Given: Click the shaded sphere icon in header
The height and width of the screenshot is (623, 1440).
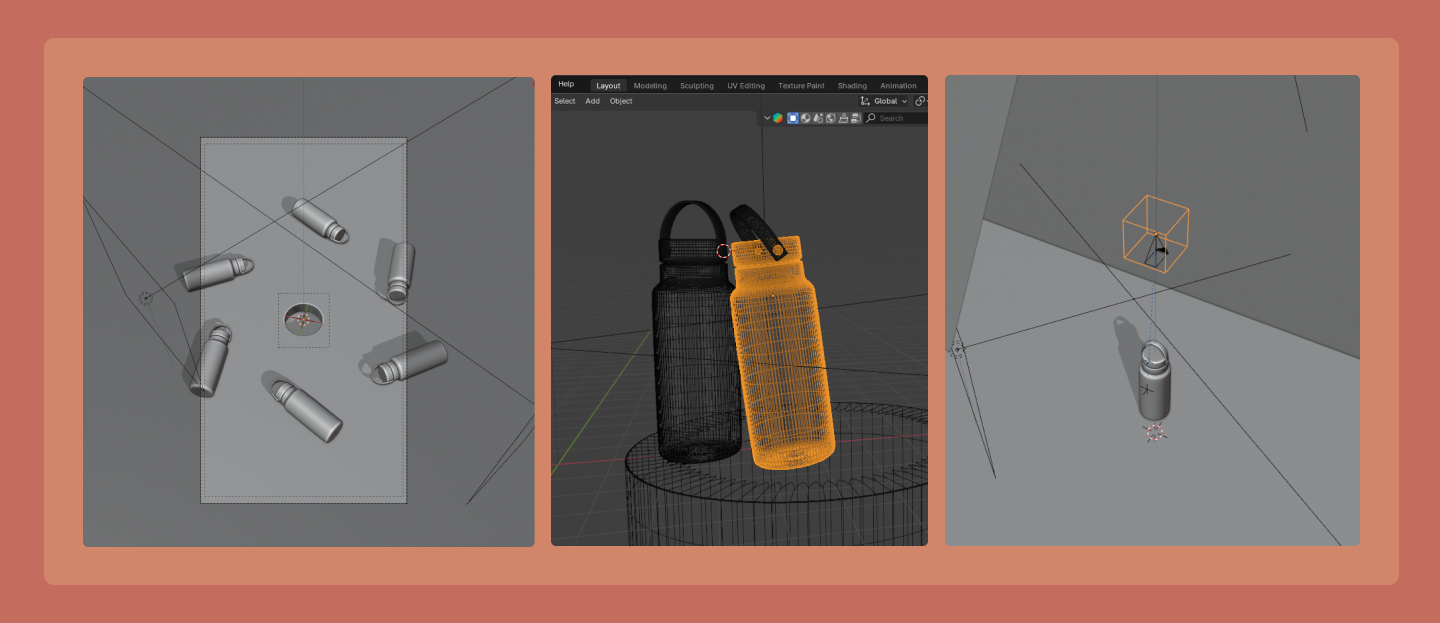Looking at the screenshot, I should [806, 118].
